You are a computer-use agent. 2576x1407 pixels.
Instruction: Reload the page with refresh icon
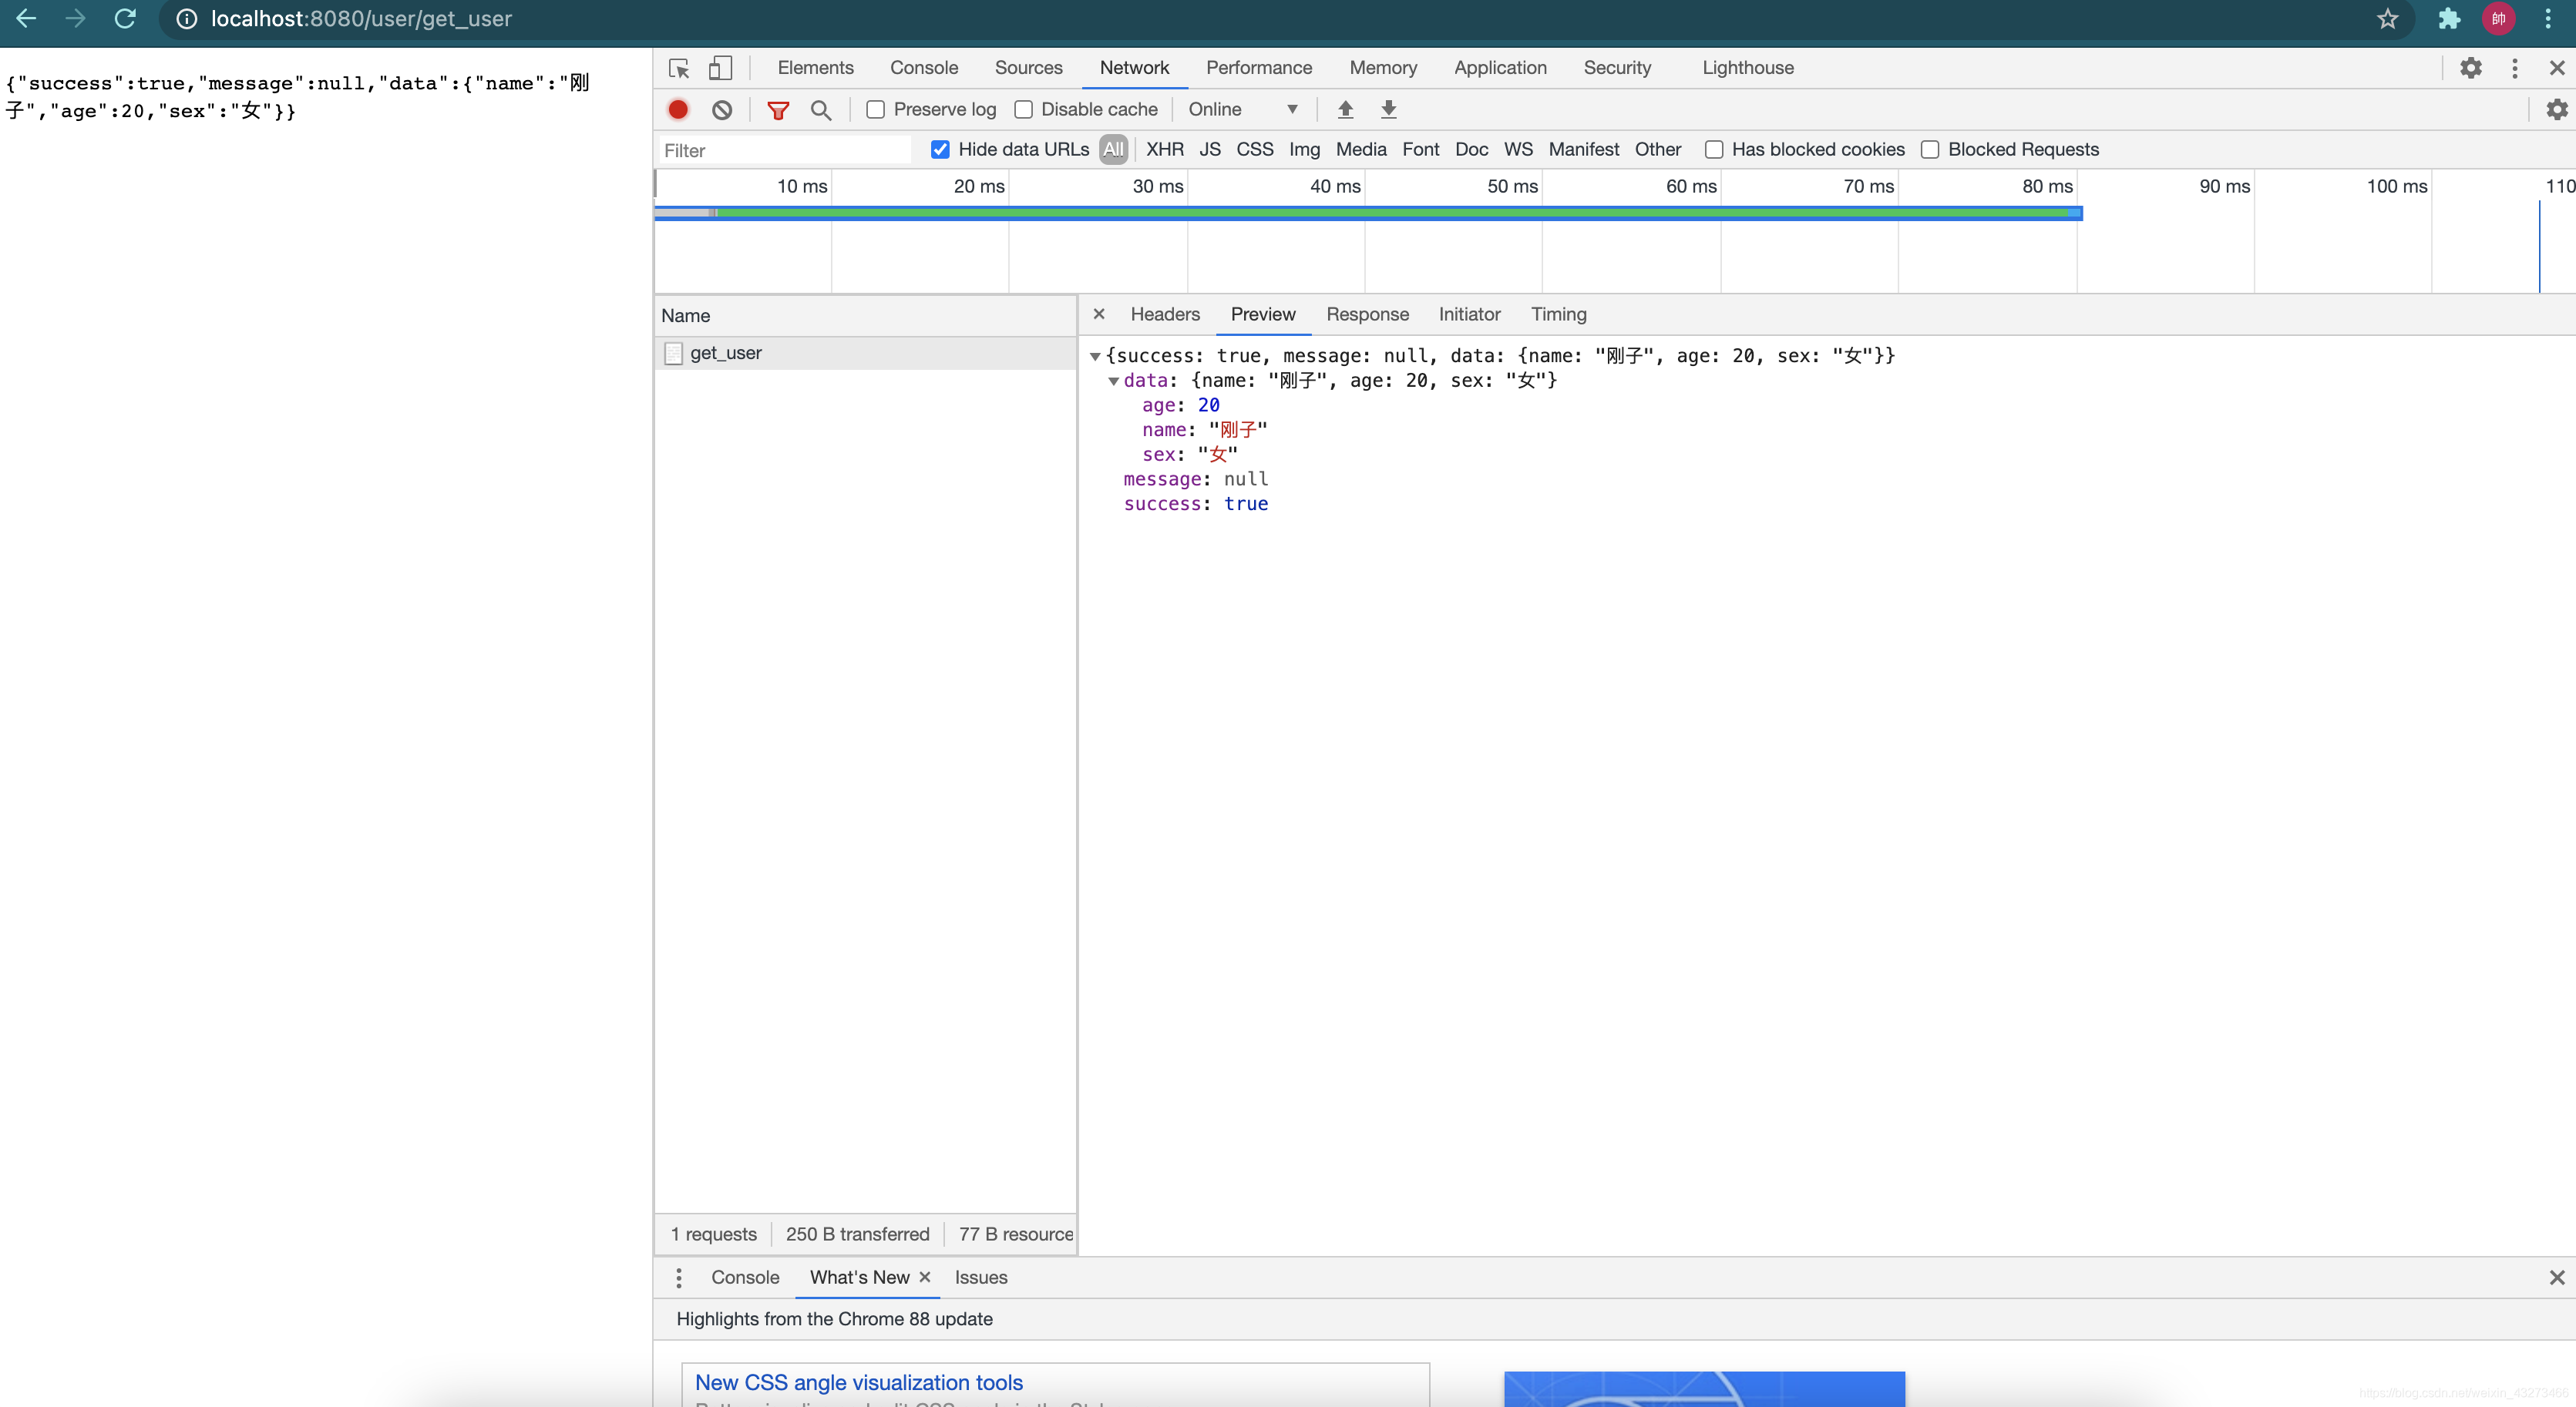point(125,18)
